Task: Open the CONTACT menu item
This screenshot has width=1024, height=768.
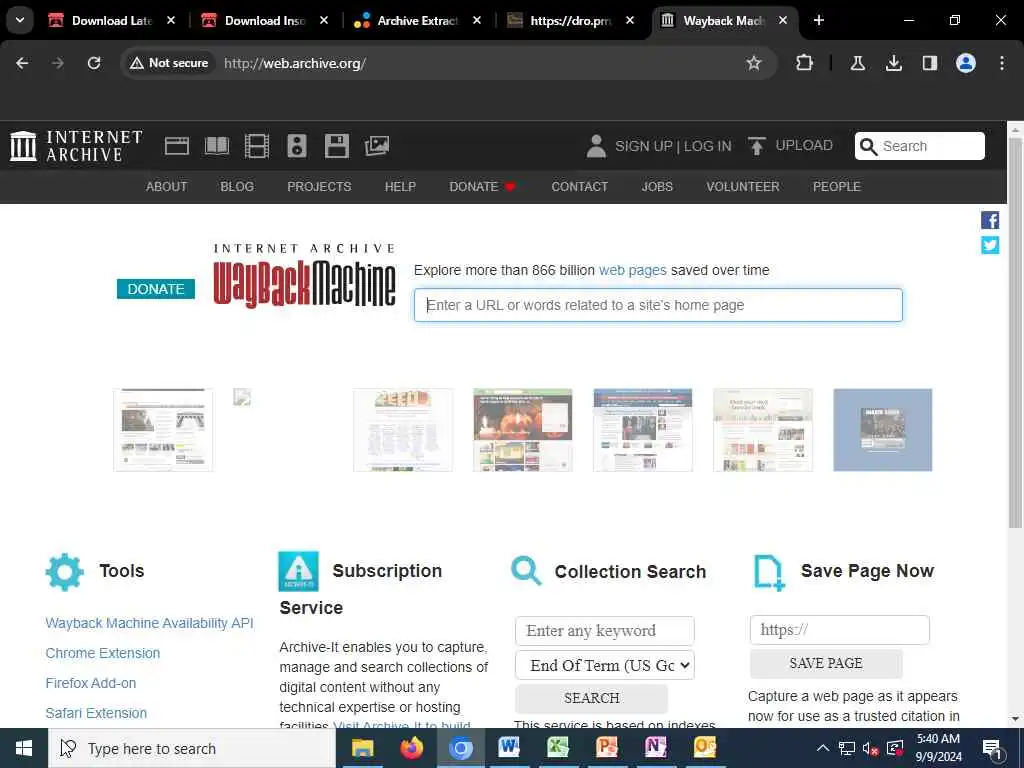Action: [x=579, y=187]
